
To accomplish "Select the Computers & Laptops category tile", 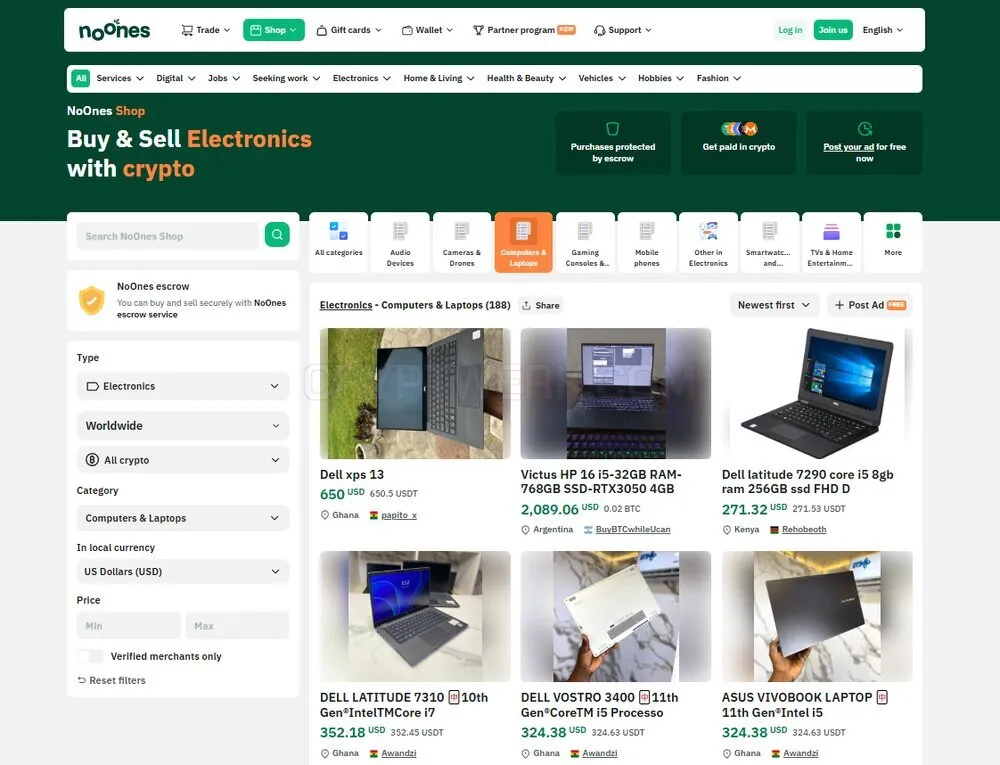I will [523, 242].
